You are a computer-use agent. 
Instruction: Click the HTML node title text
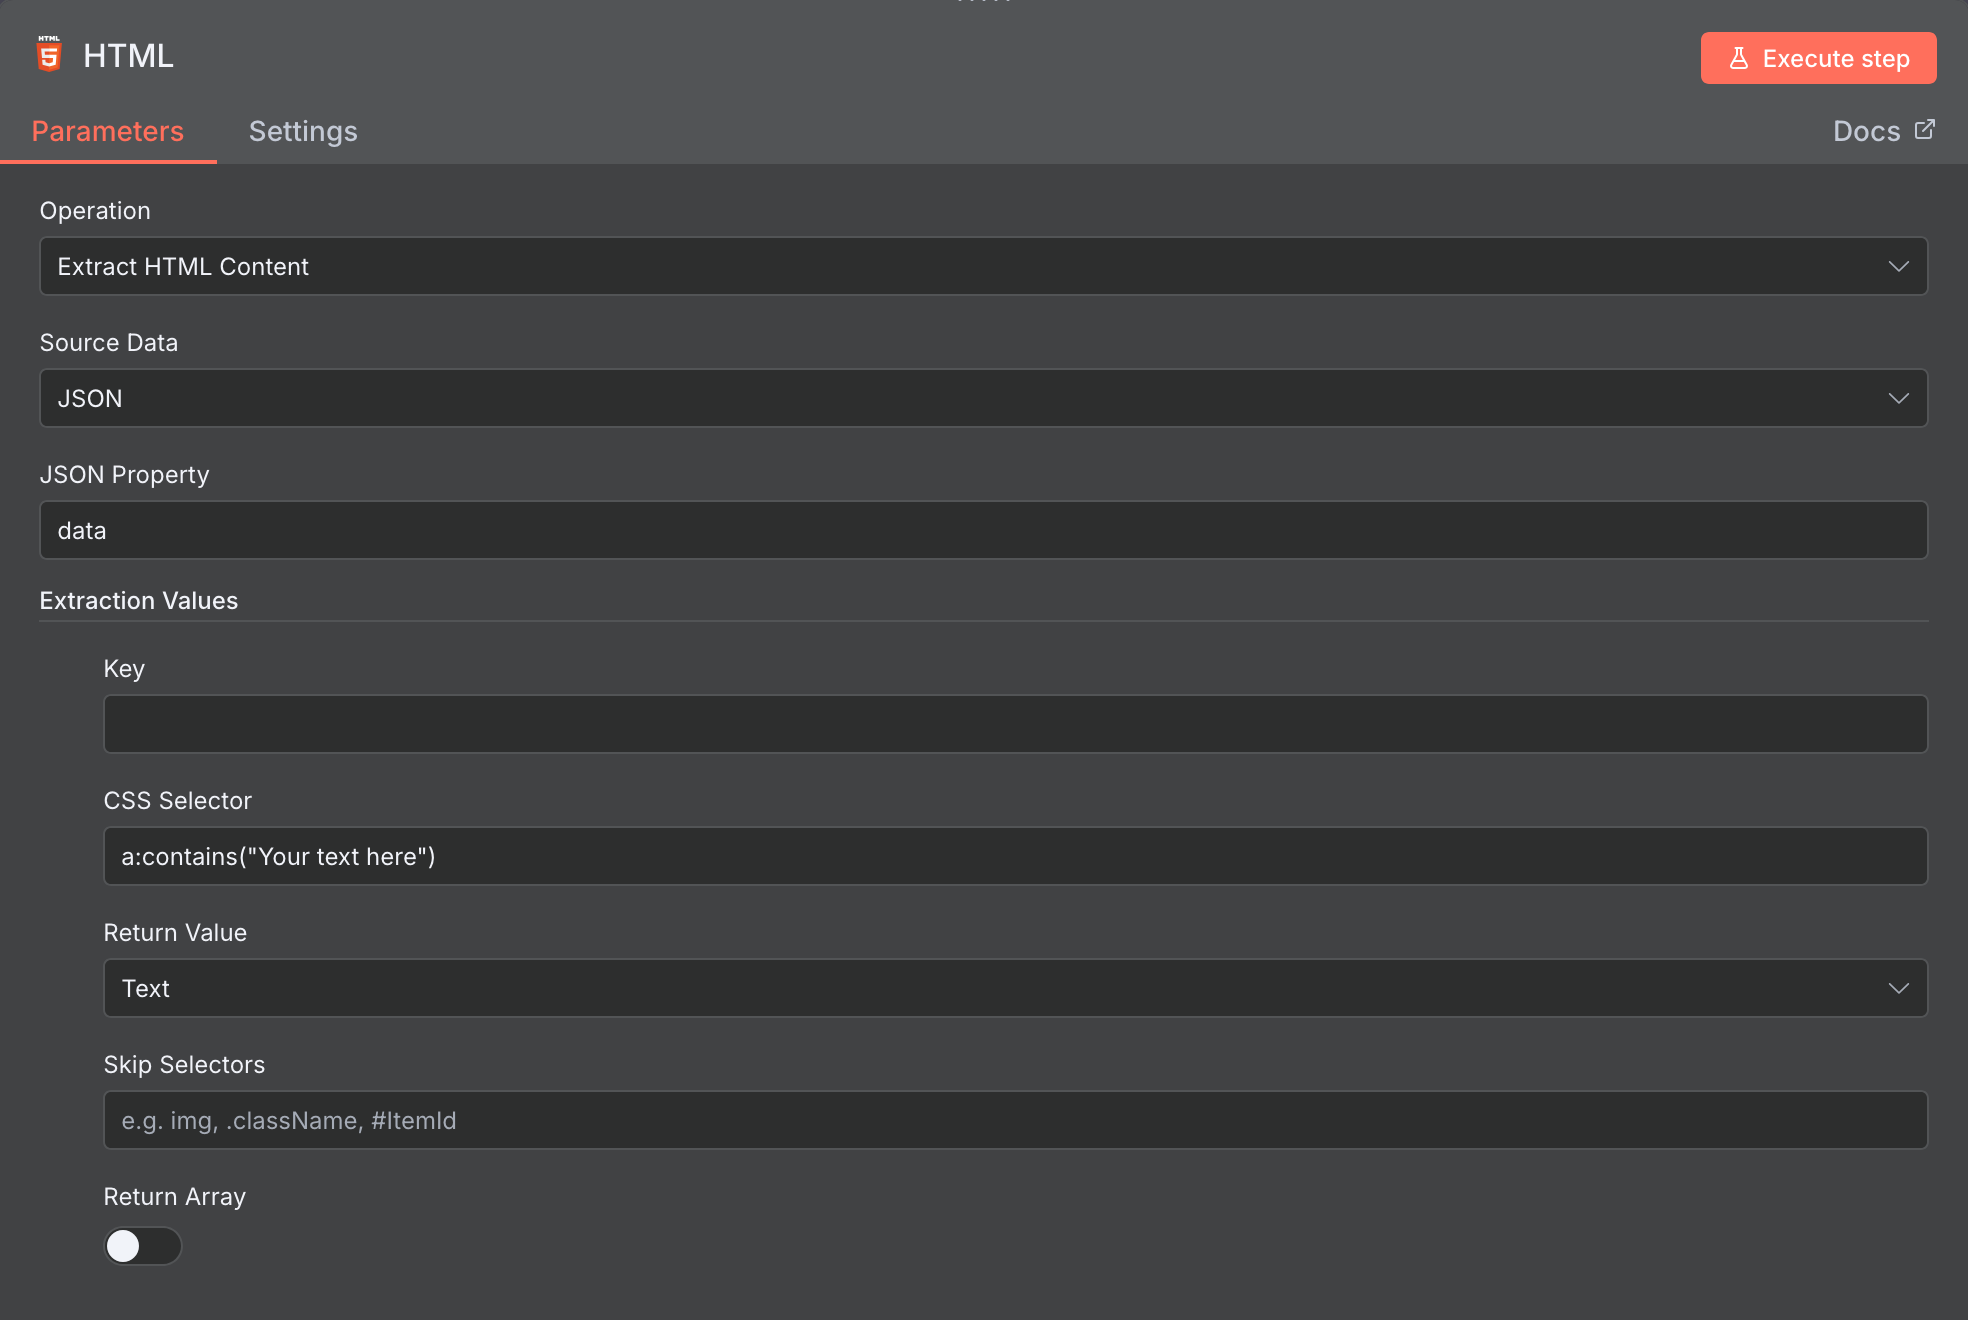pyautogui.click(x=128, y=56)
